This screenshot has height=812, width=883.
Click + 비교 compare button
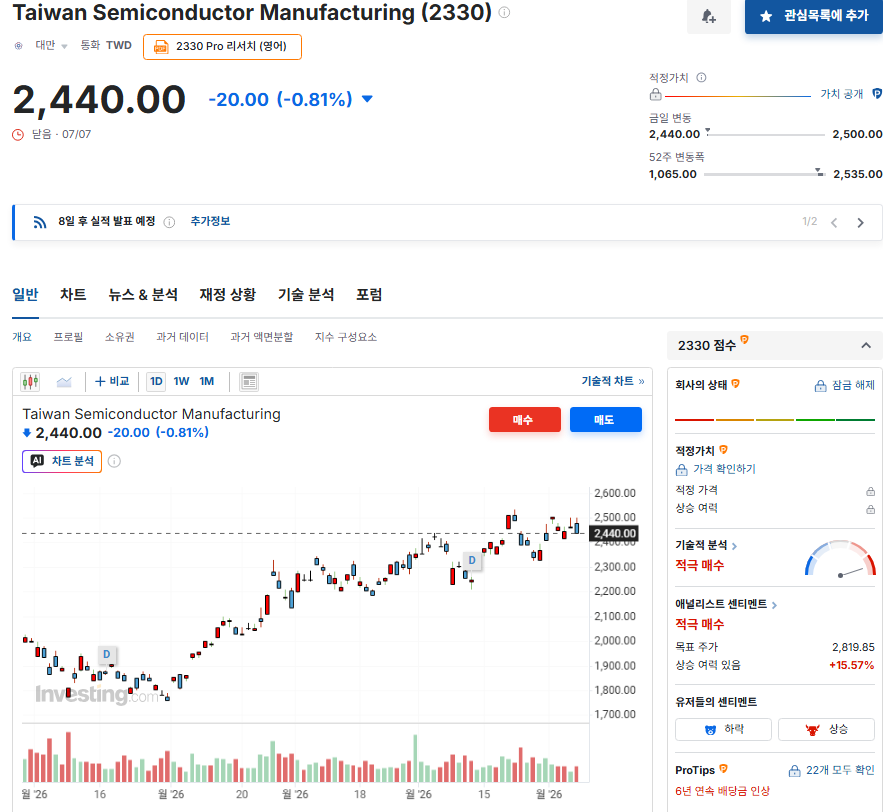(x=112, y=381)
